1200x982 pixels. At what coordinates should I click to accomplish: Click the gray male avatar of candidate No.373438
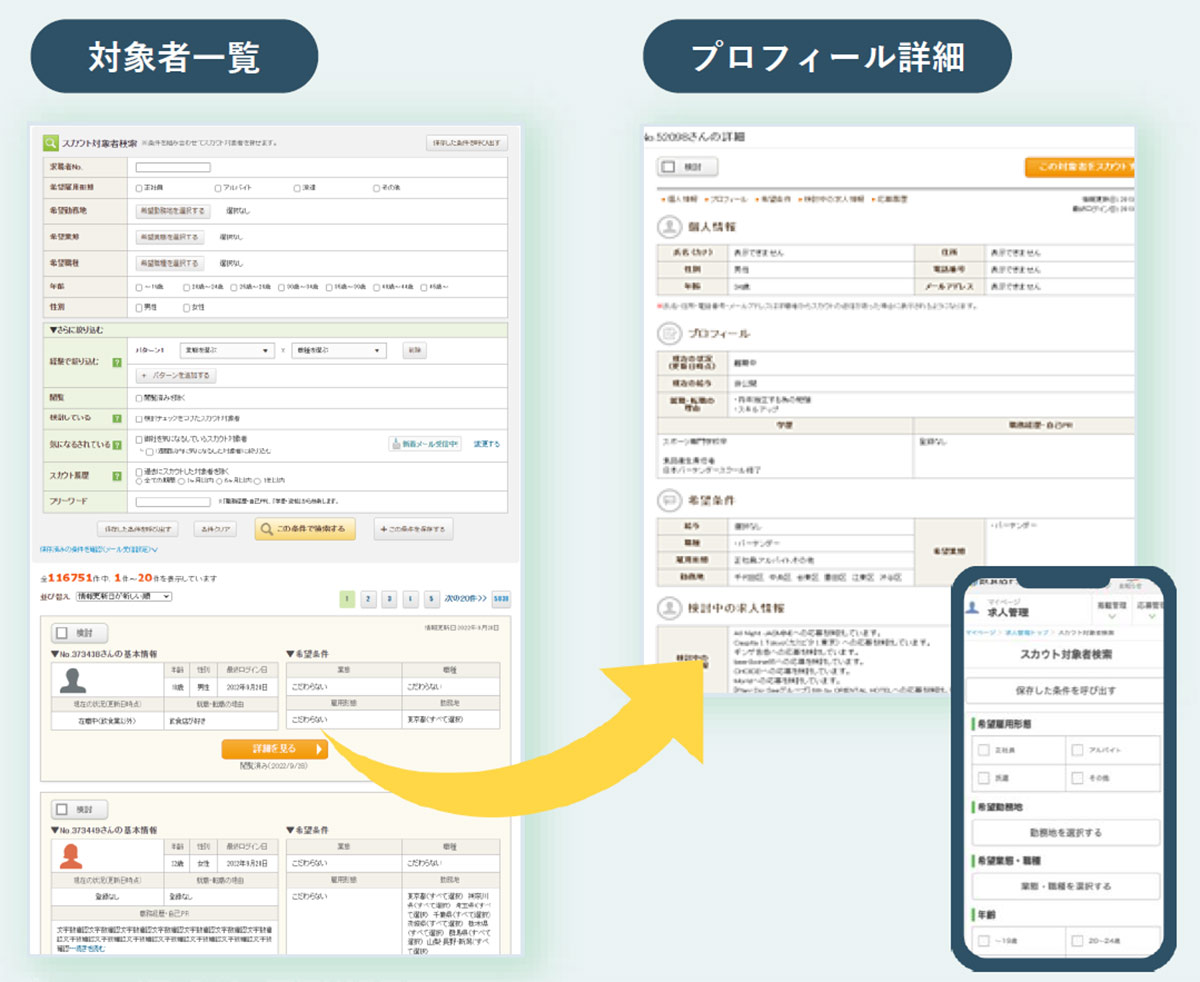72,681
